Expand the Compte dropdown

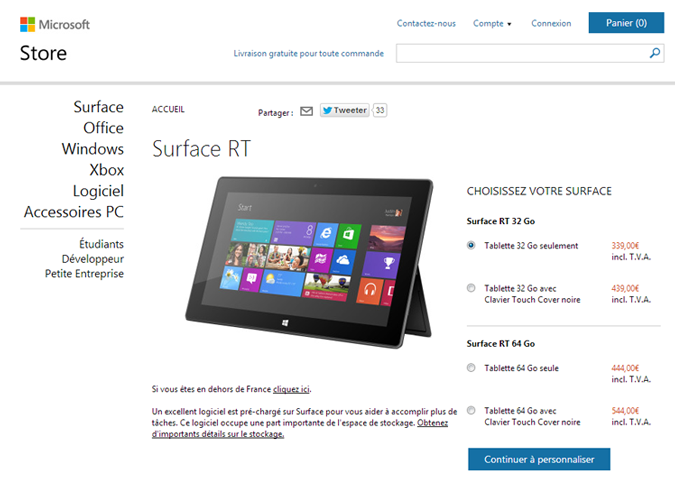492,23
